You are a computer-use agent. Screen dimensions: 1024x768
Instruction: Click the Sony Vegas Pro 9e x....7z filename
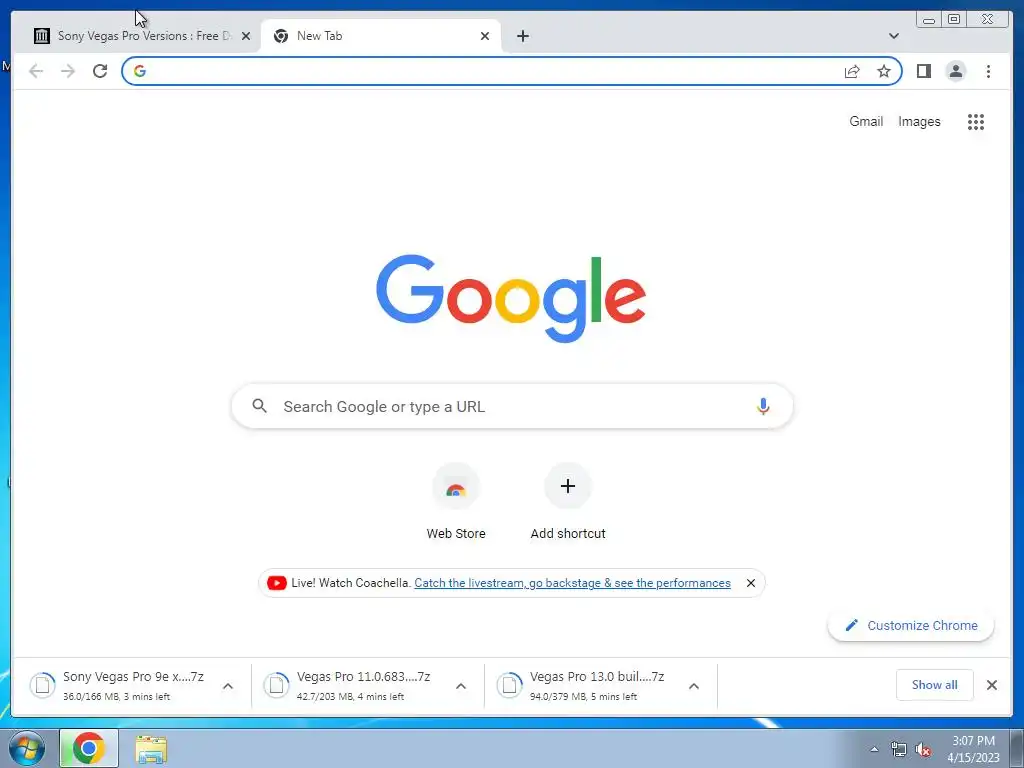pyautogui.click(x=133, y=677)
